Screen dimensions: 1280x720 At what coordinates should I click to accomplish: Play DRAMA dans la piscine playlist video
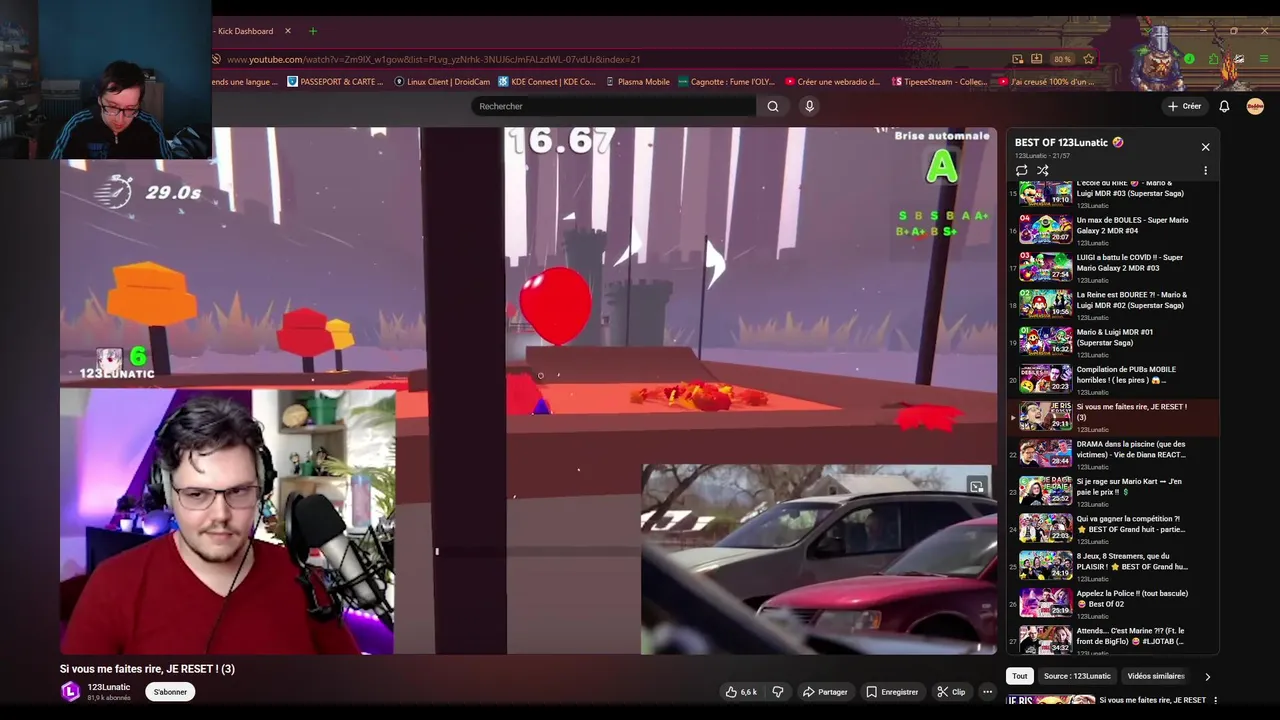[x=1115, y=454]
